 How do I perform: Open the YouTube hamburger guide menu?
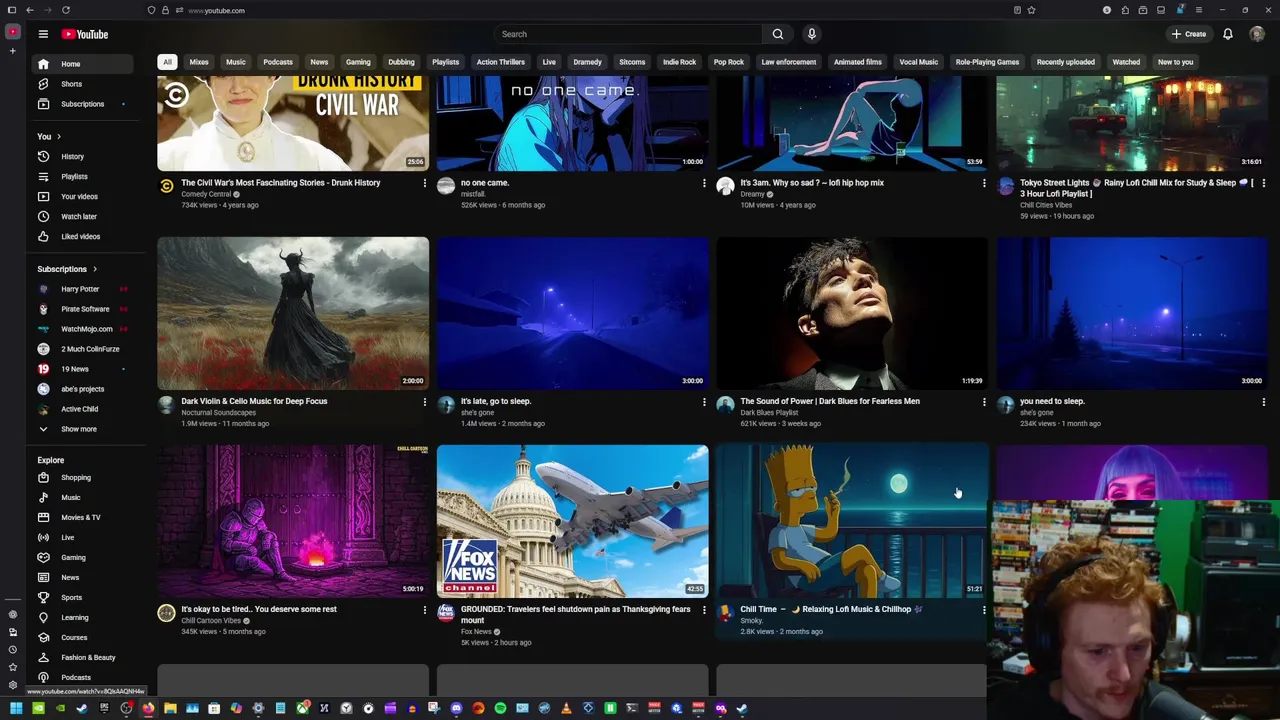[43, 34]
